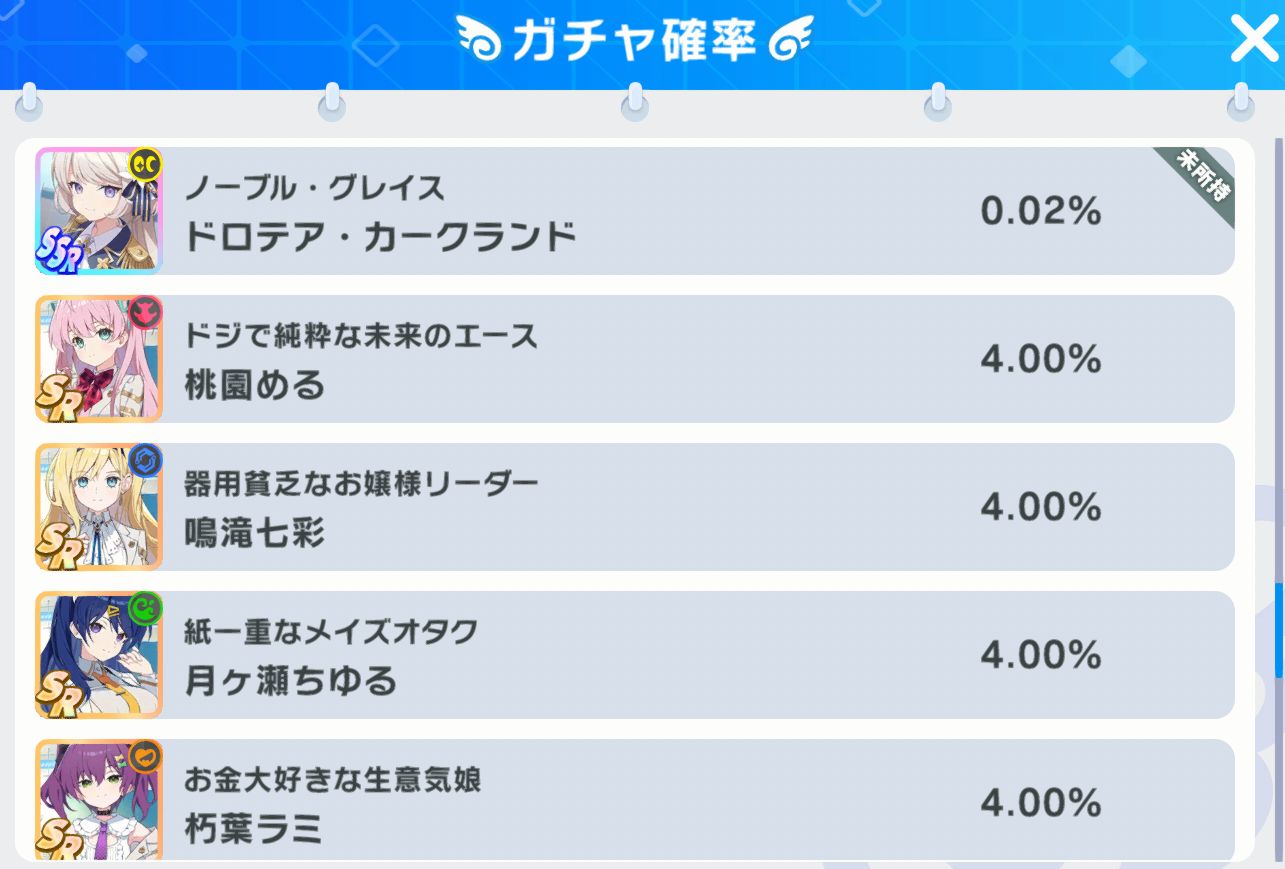This screenshot has width=1285, height=869.
Task: Click ドロテア・カークランド SSR character portrait
Action: [99, 211]
